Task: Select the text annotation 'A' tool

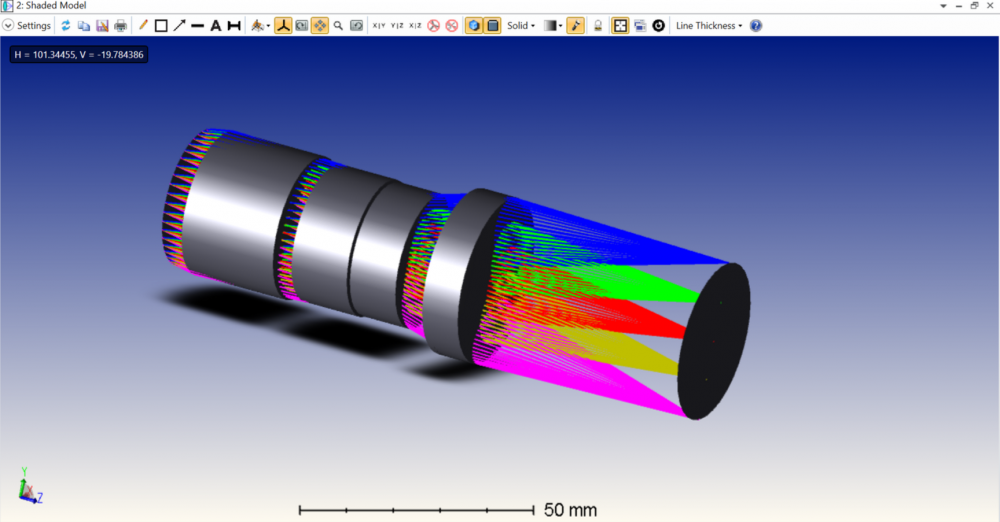Action: coord(215,25)
